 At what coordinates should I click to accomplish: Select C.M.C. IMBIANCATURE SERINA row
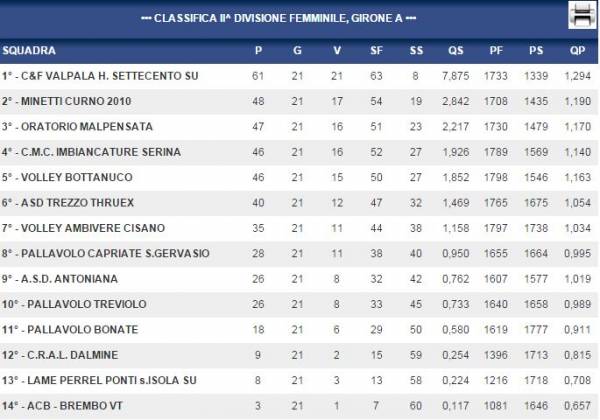[x=298, y=152]
